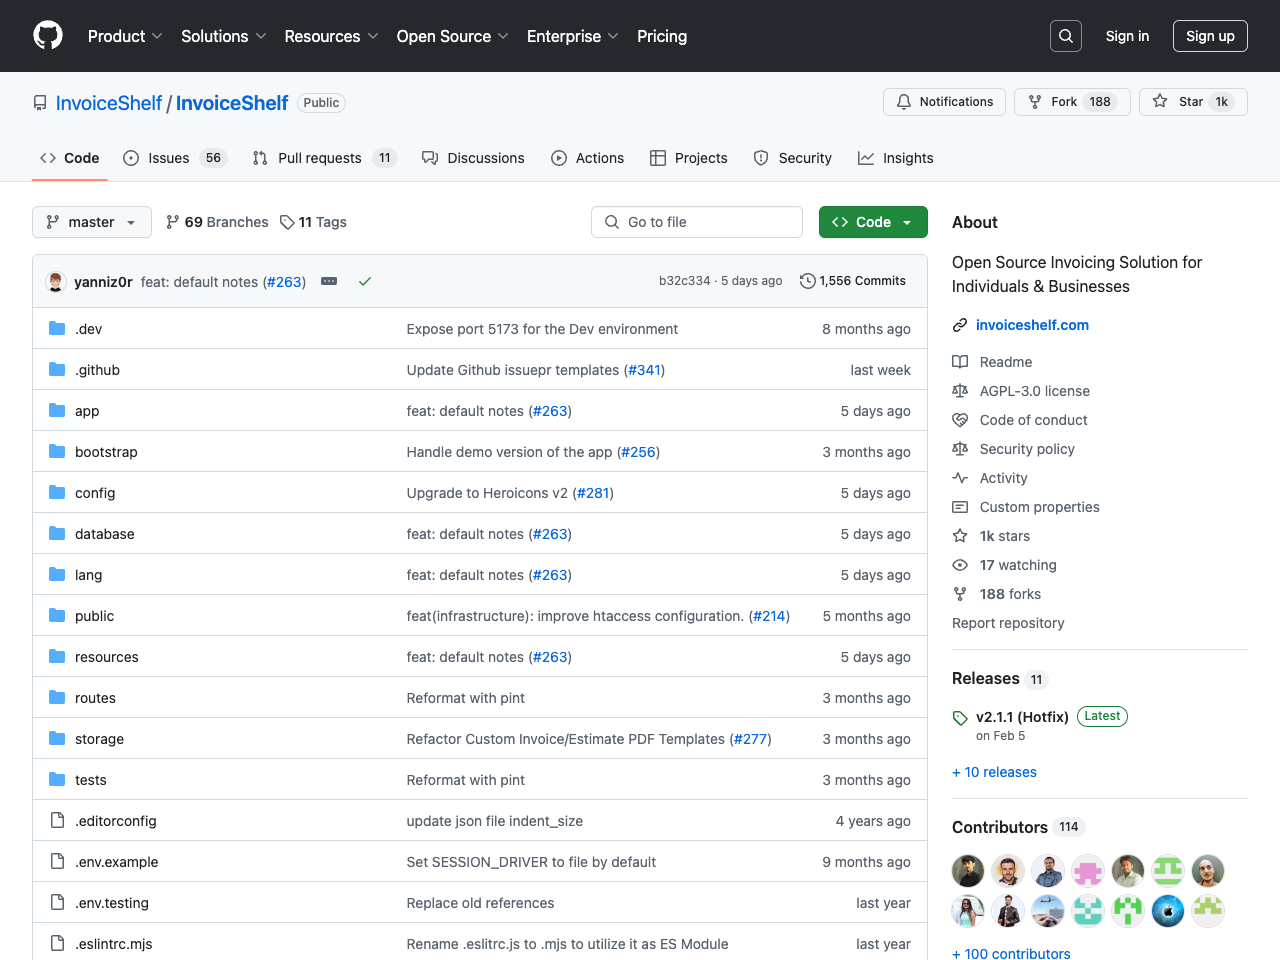Expand the Open Source menu

pyautogui.click(x=452, y=36)
